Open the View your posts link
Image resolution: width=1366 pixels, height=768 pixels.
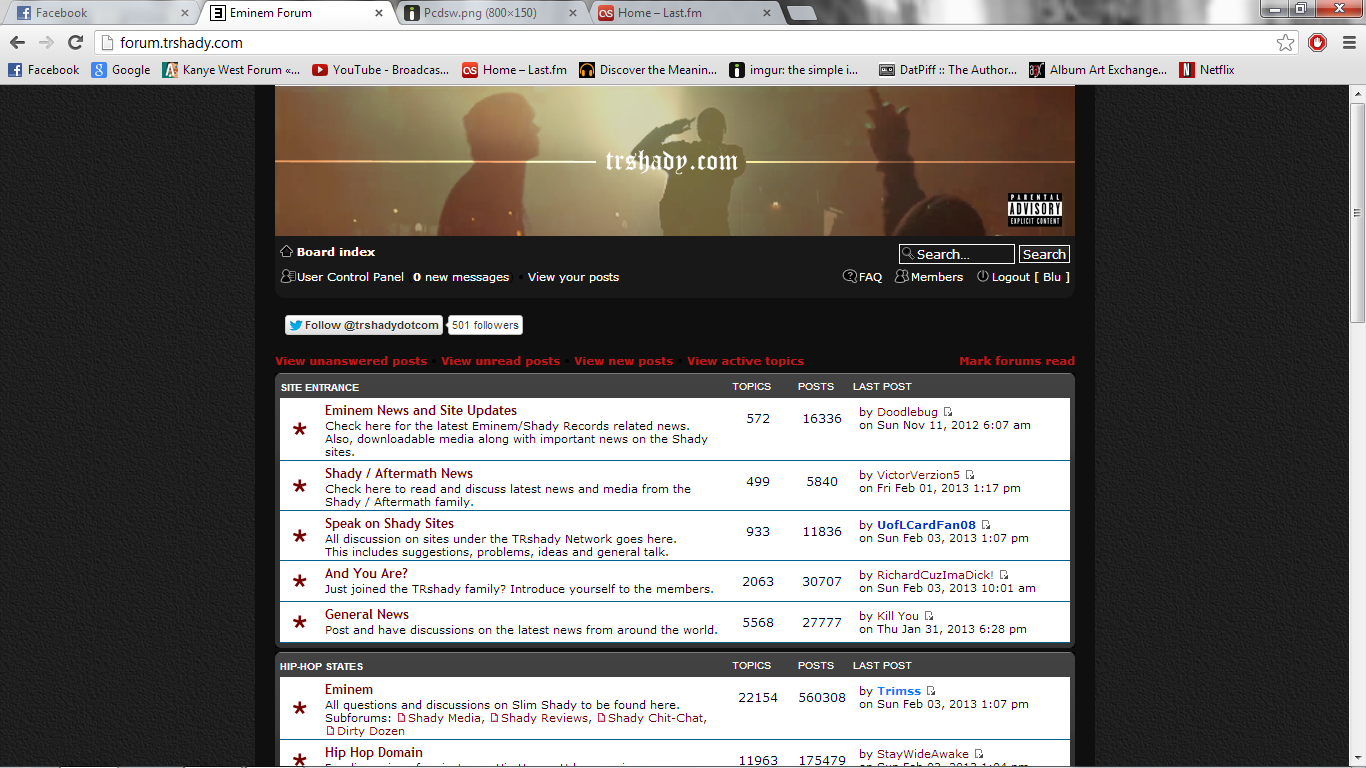[x=573, y=277]
